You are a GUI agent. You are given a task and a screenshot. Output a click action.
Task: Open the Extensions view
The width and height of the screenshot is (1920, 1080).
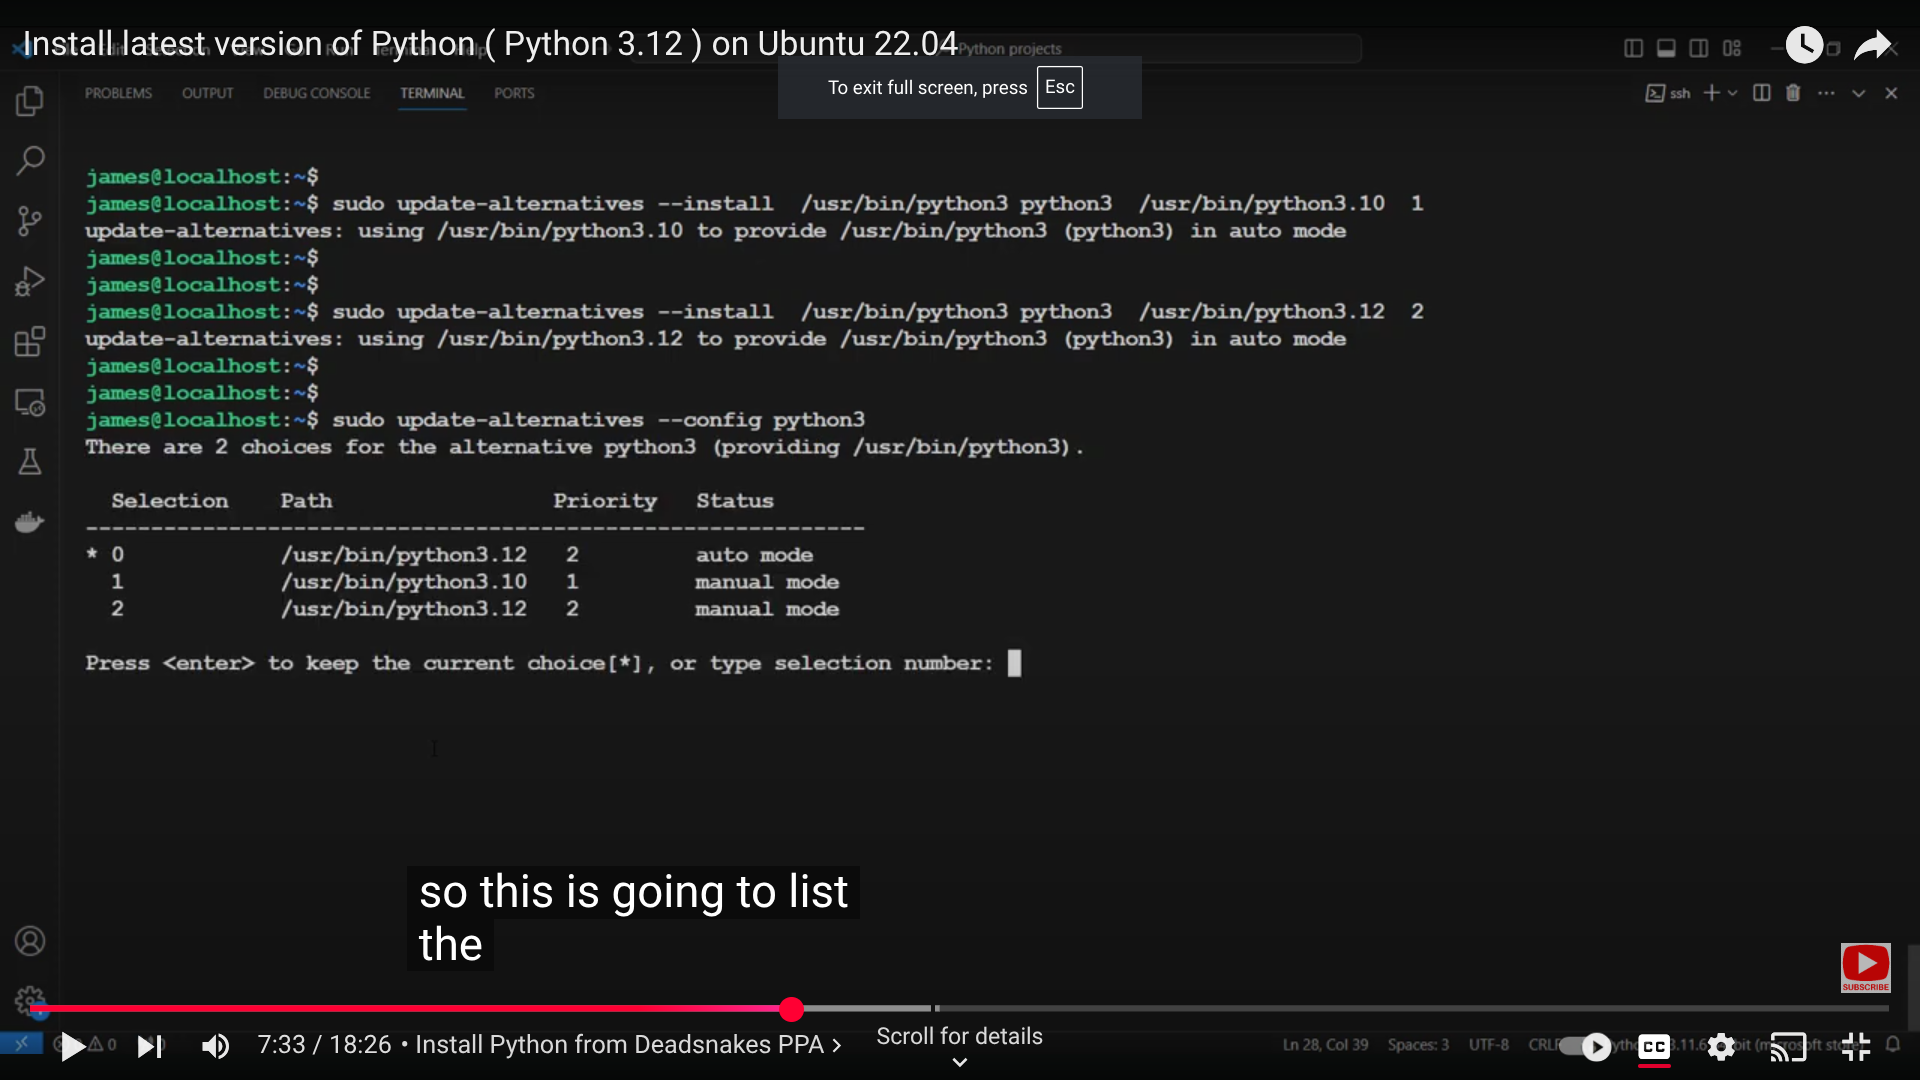coord(30,342)
